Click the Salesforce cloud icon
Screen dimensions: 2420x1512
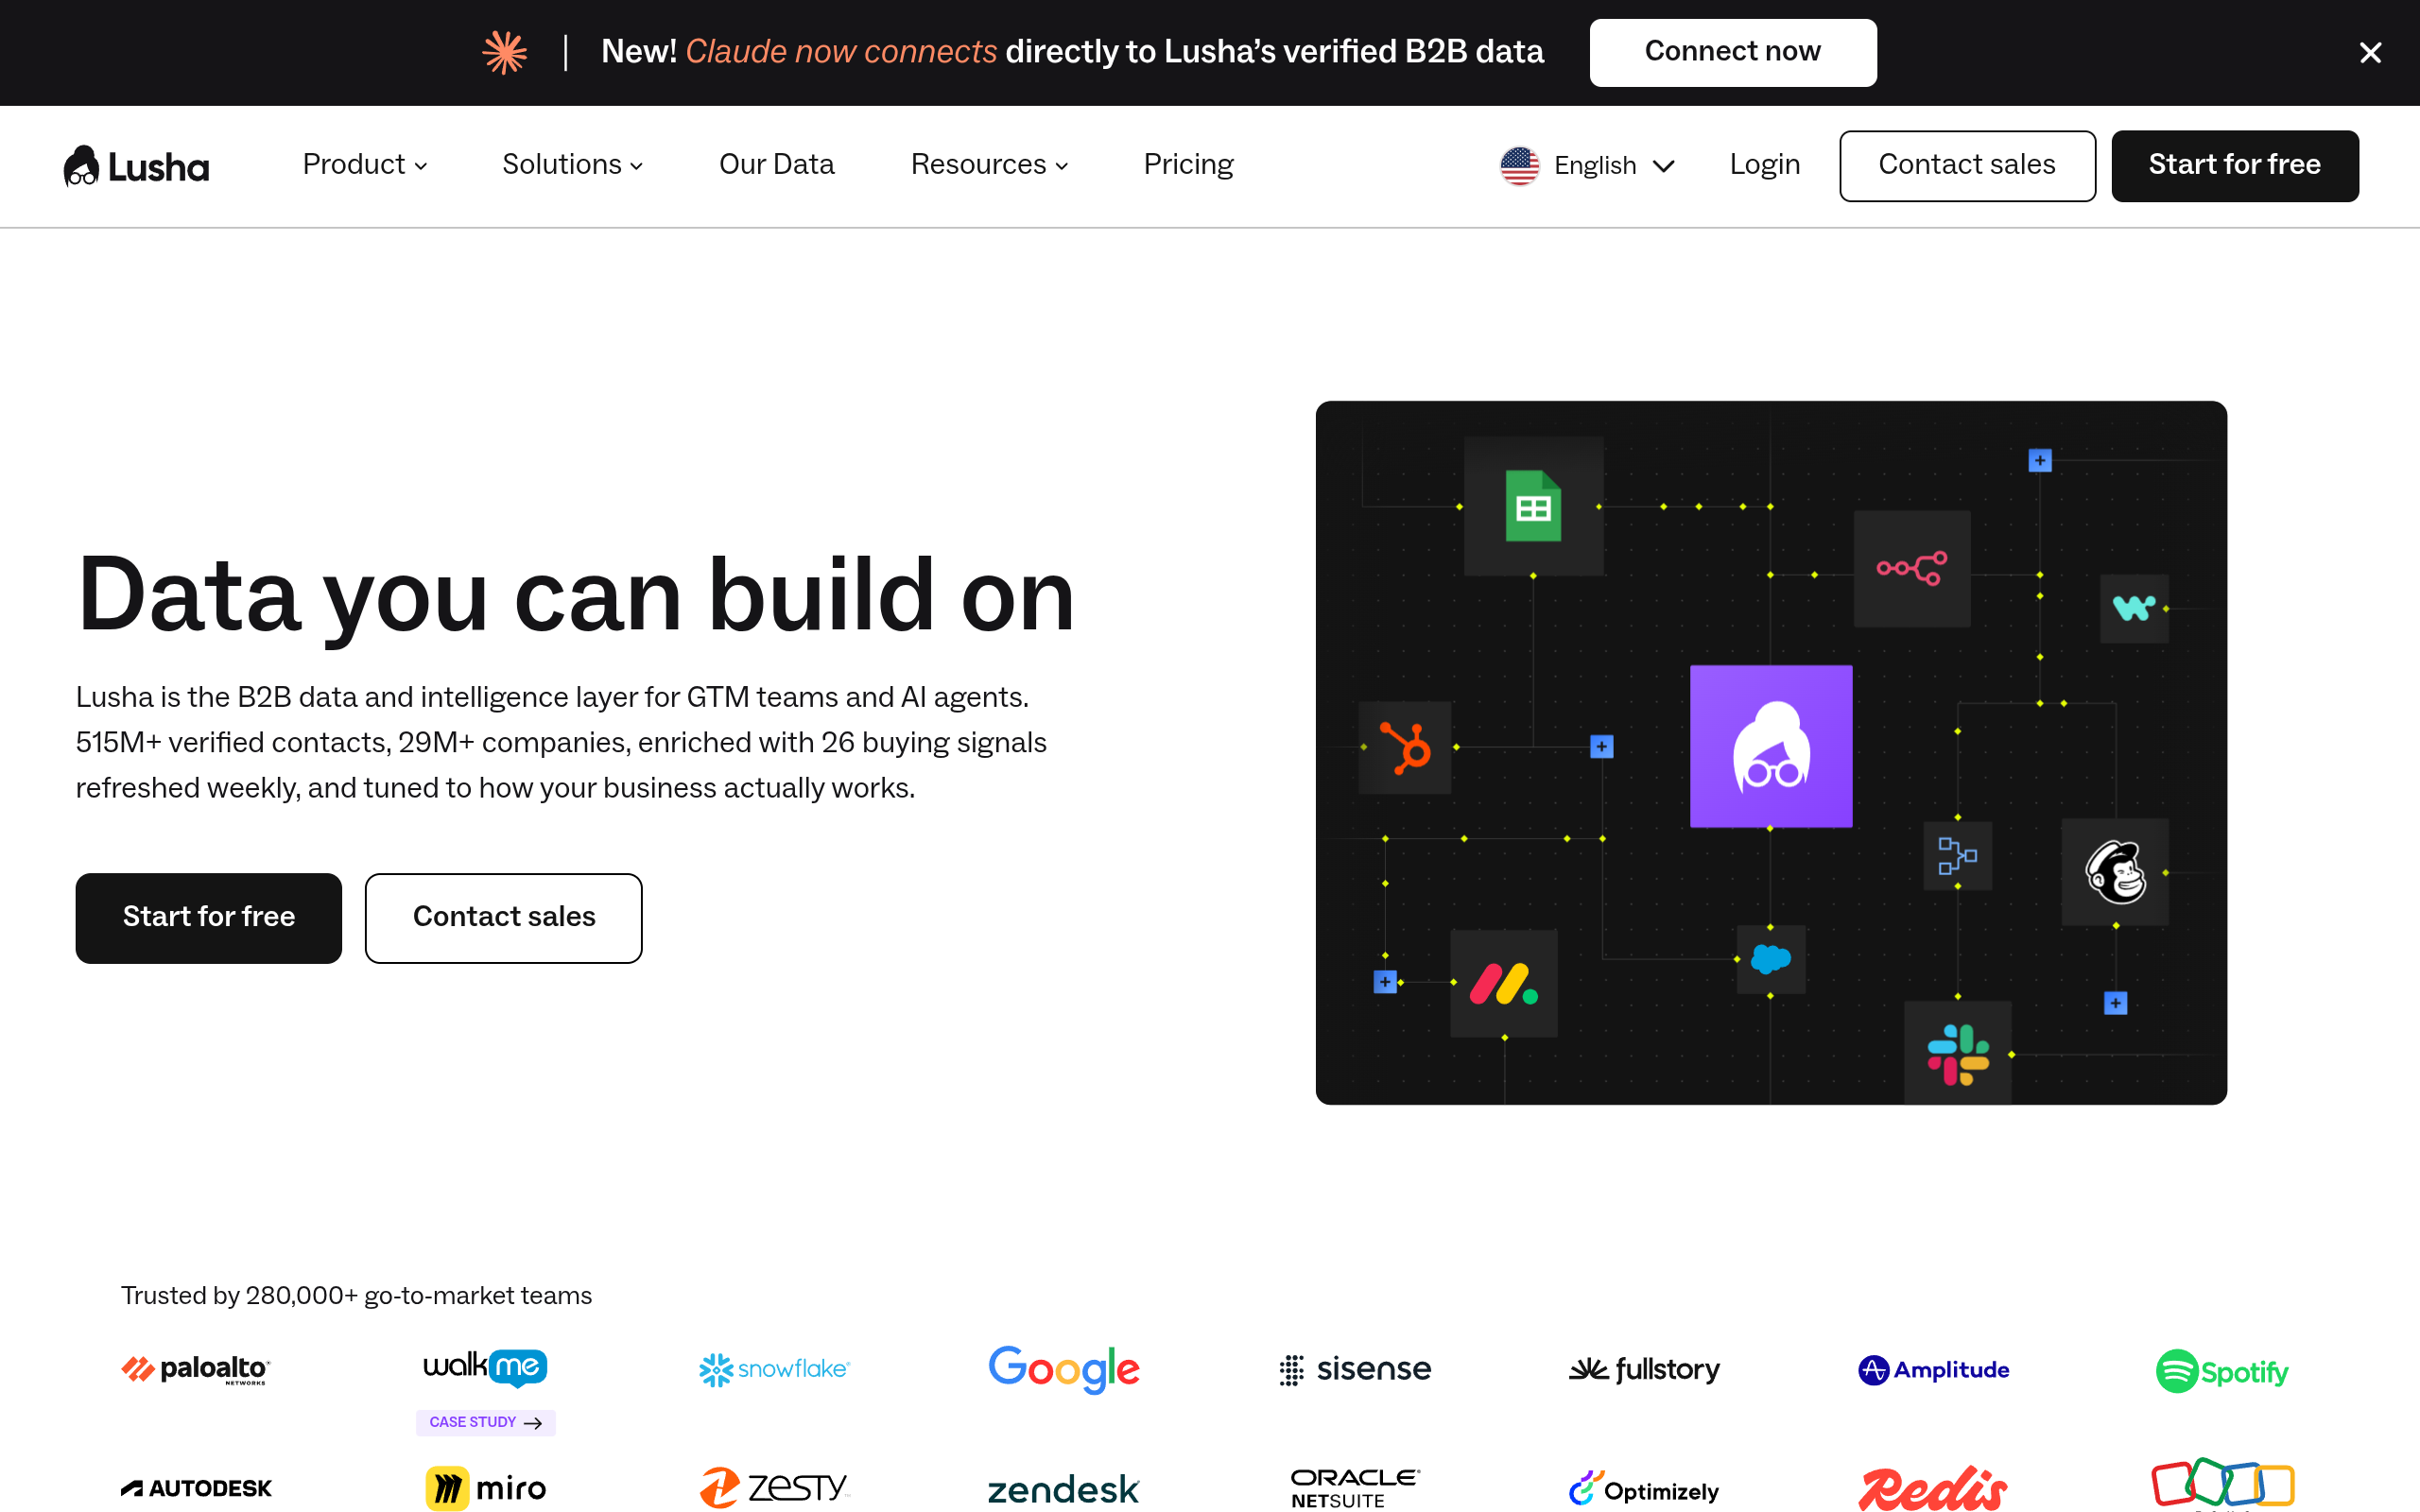(x=1770, y=959)
